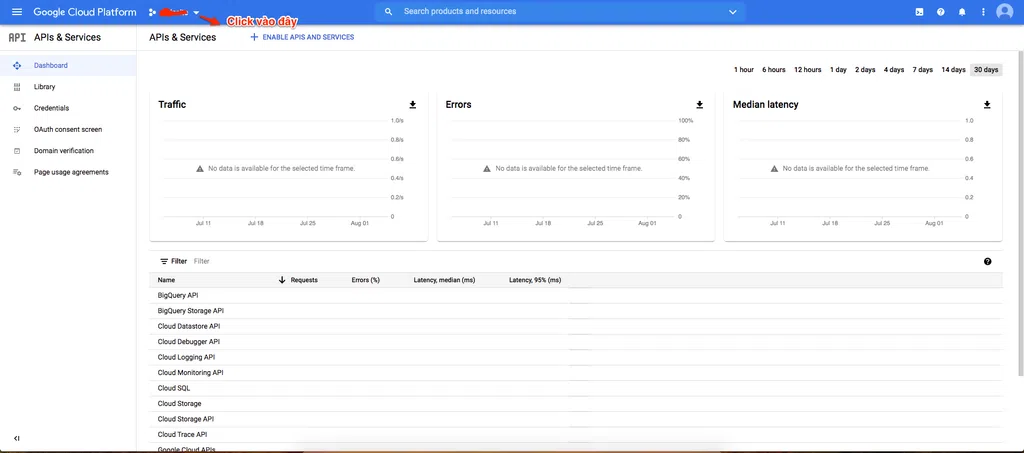Open Cloud Logging API row
Screen dimensions: 1024x453
pyautogui.click(x=575, y=358)
